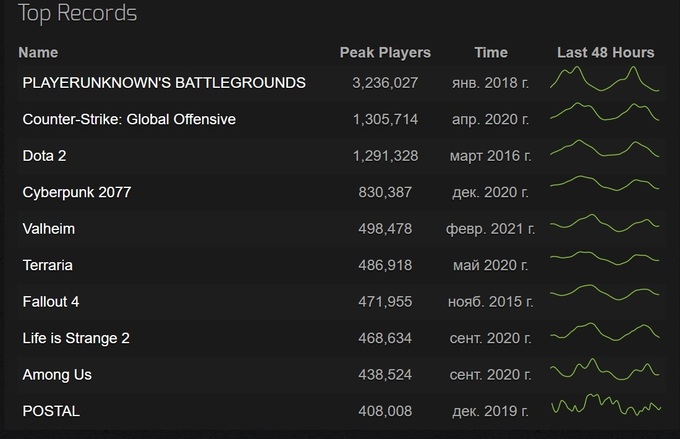Click Cyberpunk 2077 peak value 830,387
The image size is (680, 439).
385,192
